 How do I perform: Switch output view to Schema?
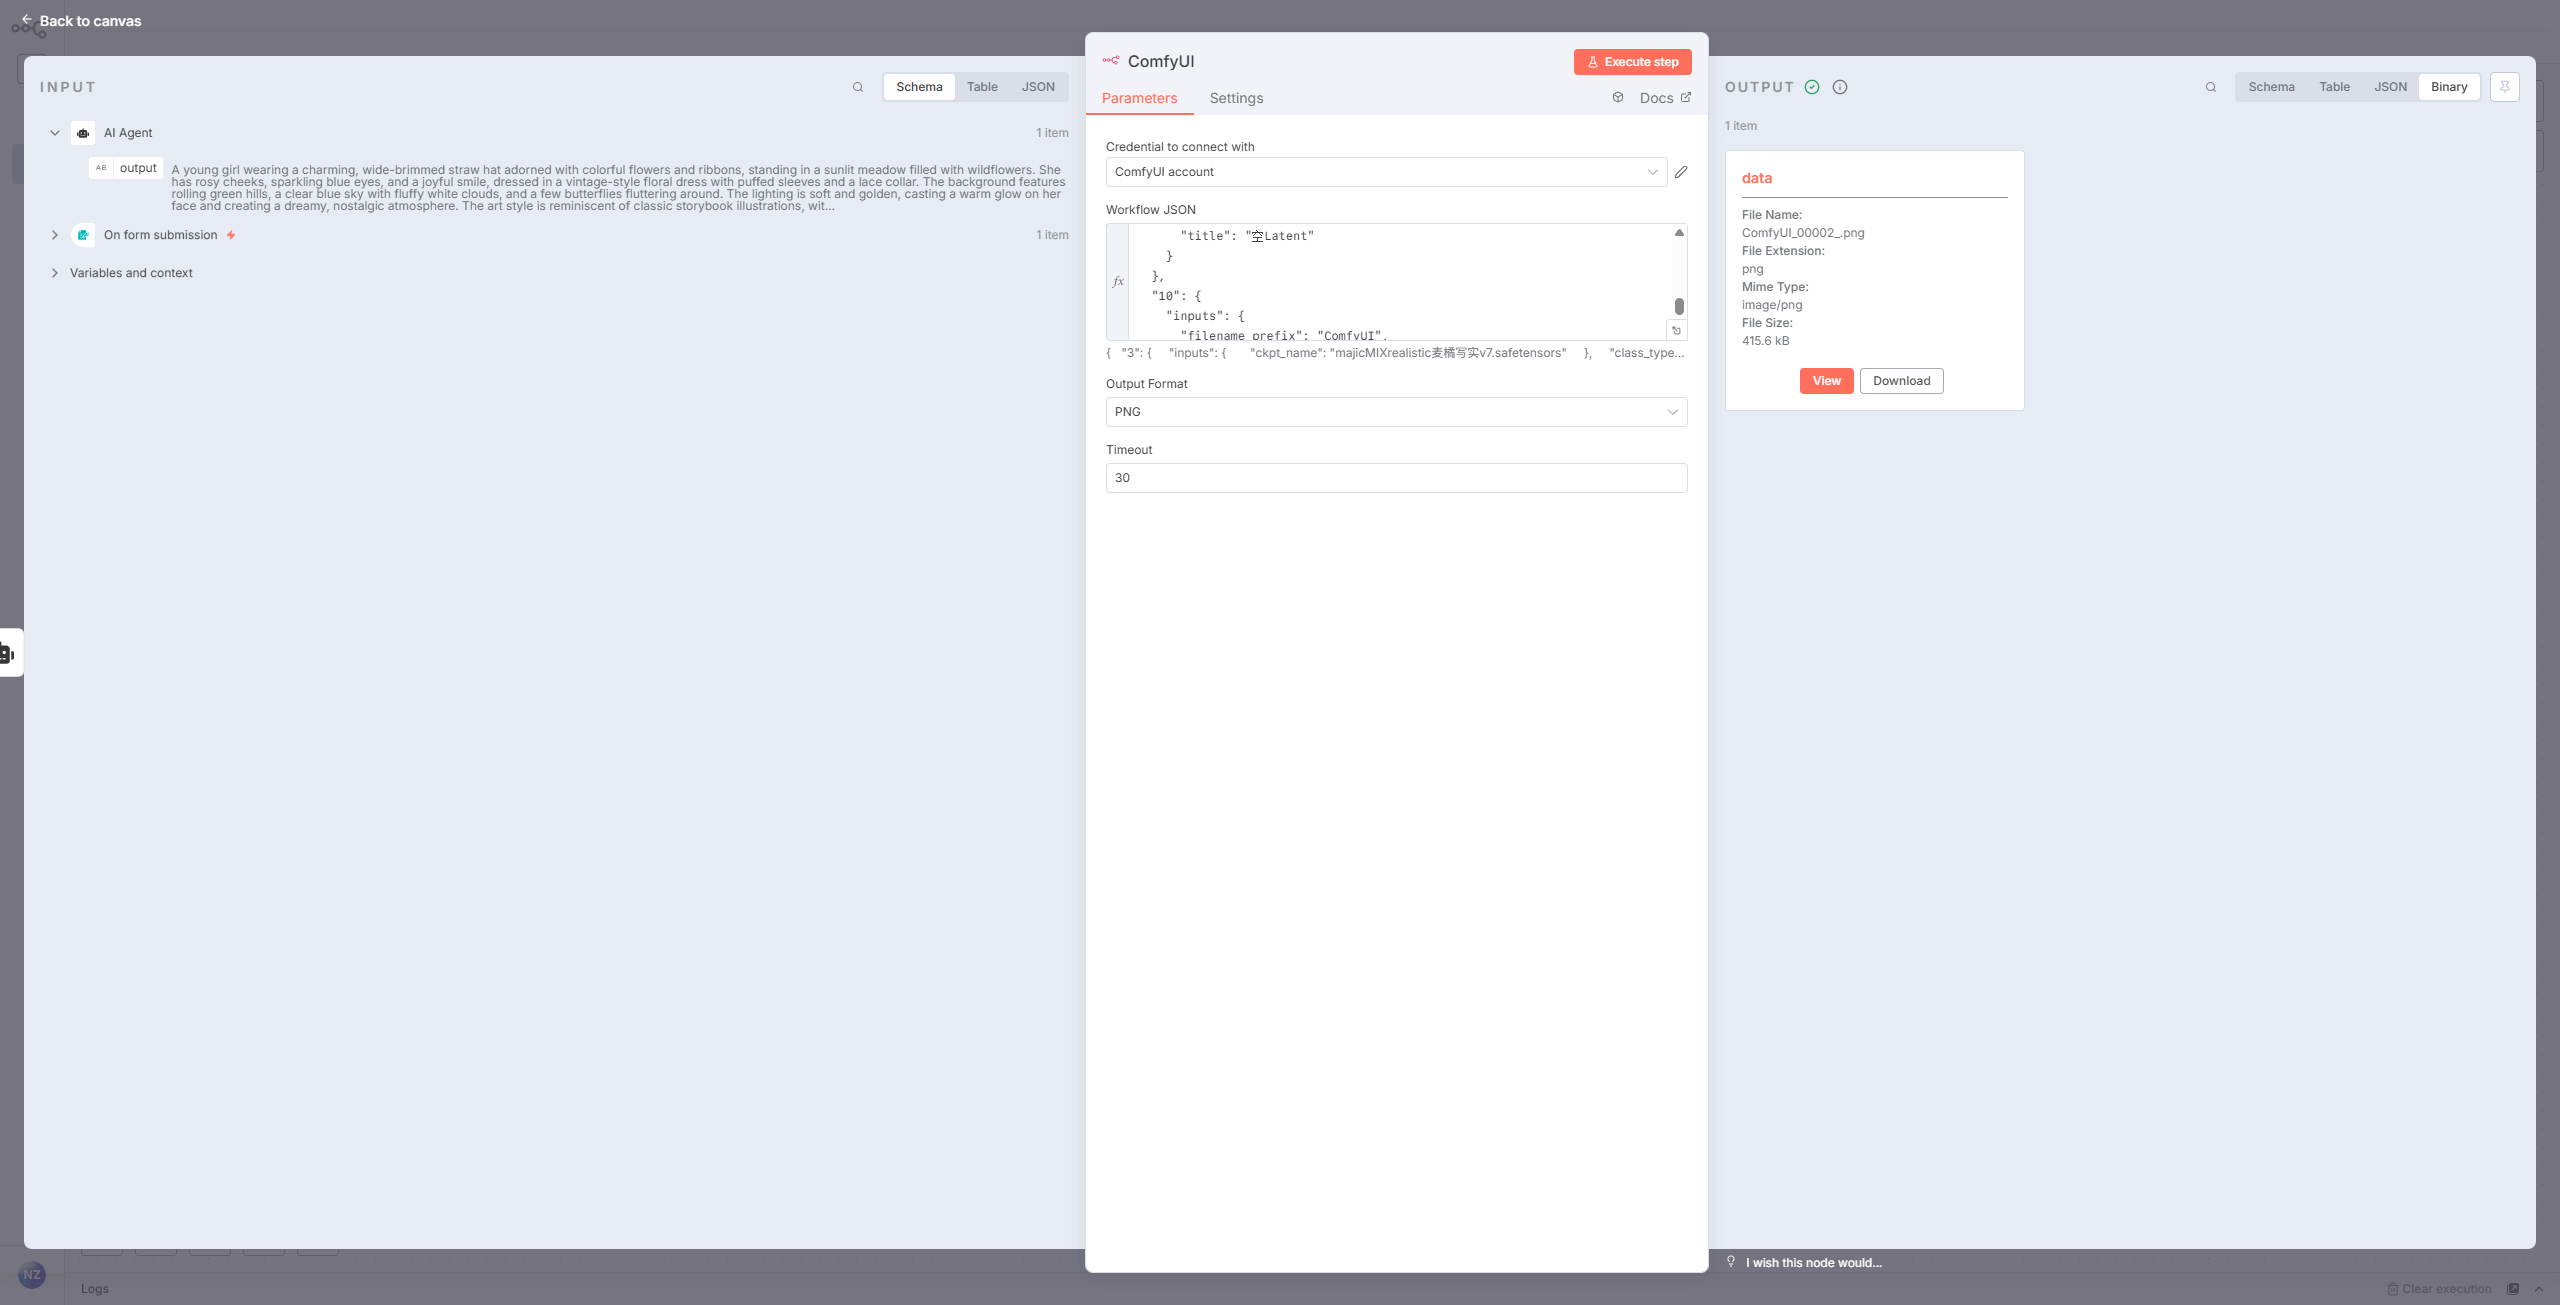tap(2271, 87)
